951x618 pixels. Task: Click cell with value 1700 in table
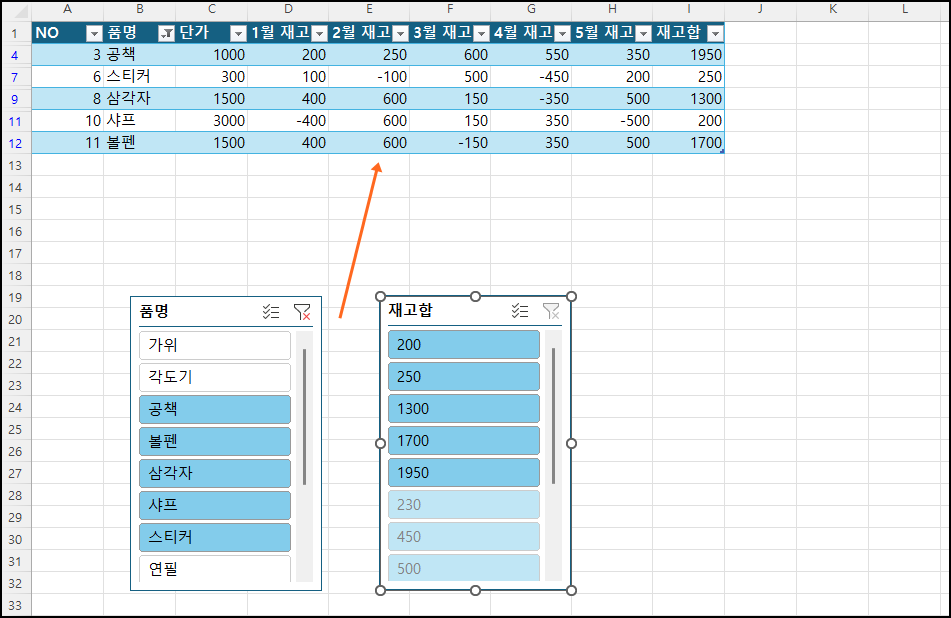pyautogui.click(x=688, y=143)
